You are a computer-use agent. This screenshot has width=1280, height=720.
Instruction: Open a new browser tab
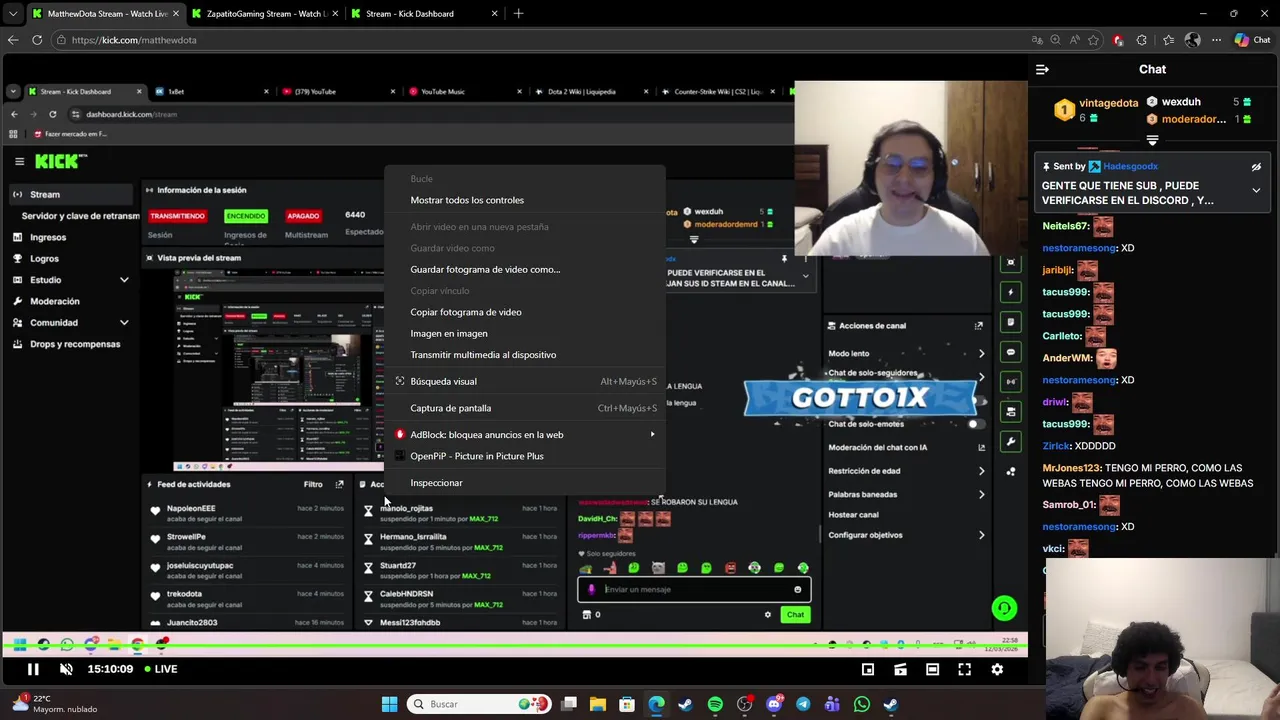click(x=518, y=14)
